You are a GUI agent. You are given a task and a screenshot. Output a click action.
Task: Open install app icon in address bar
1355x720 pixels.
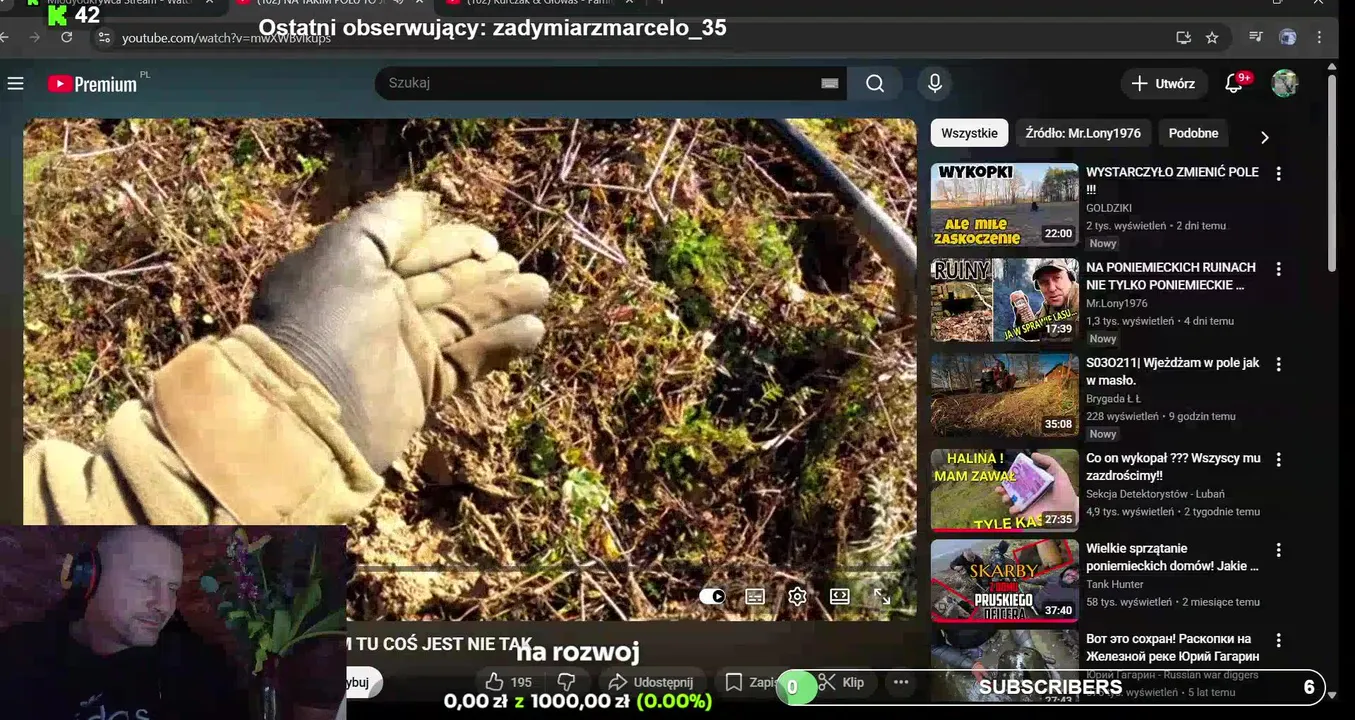pos(1183,37)
